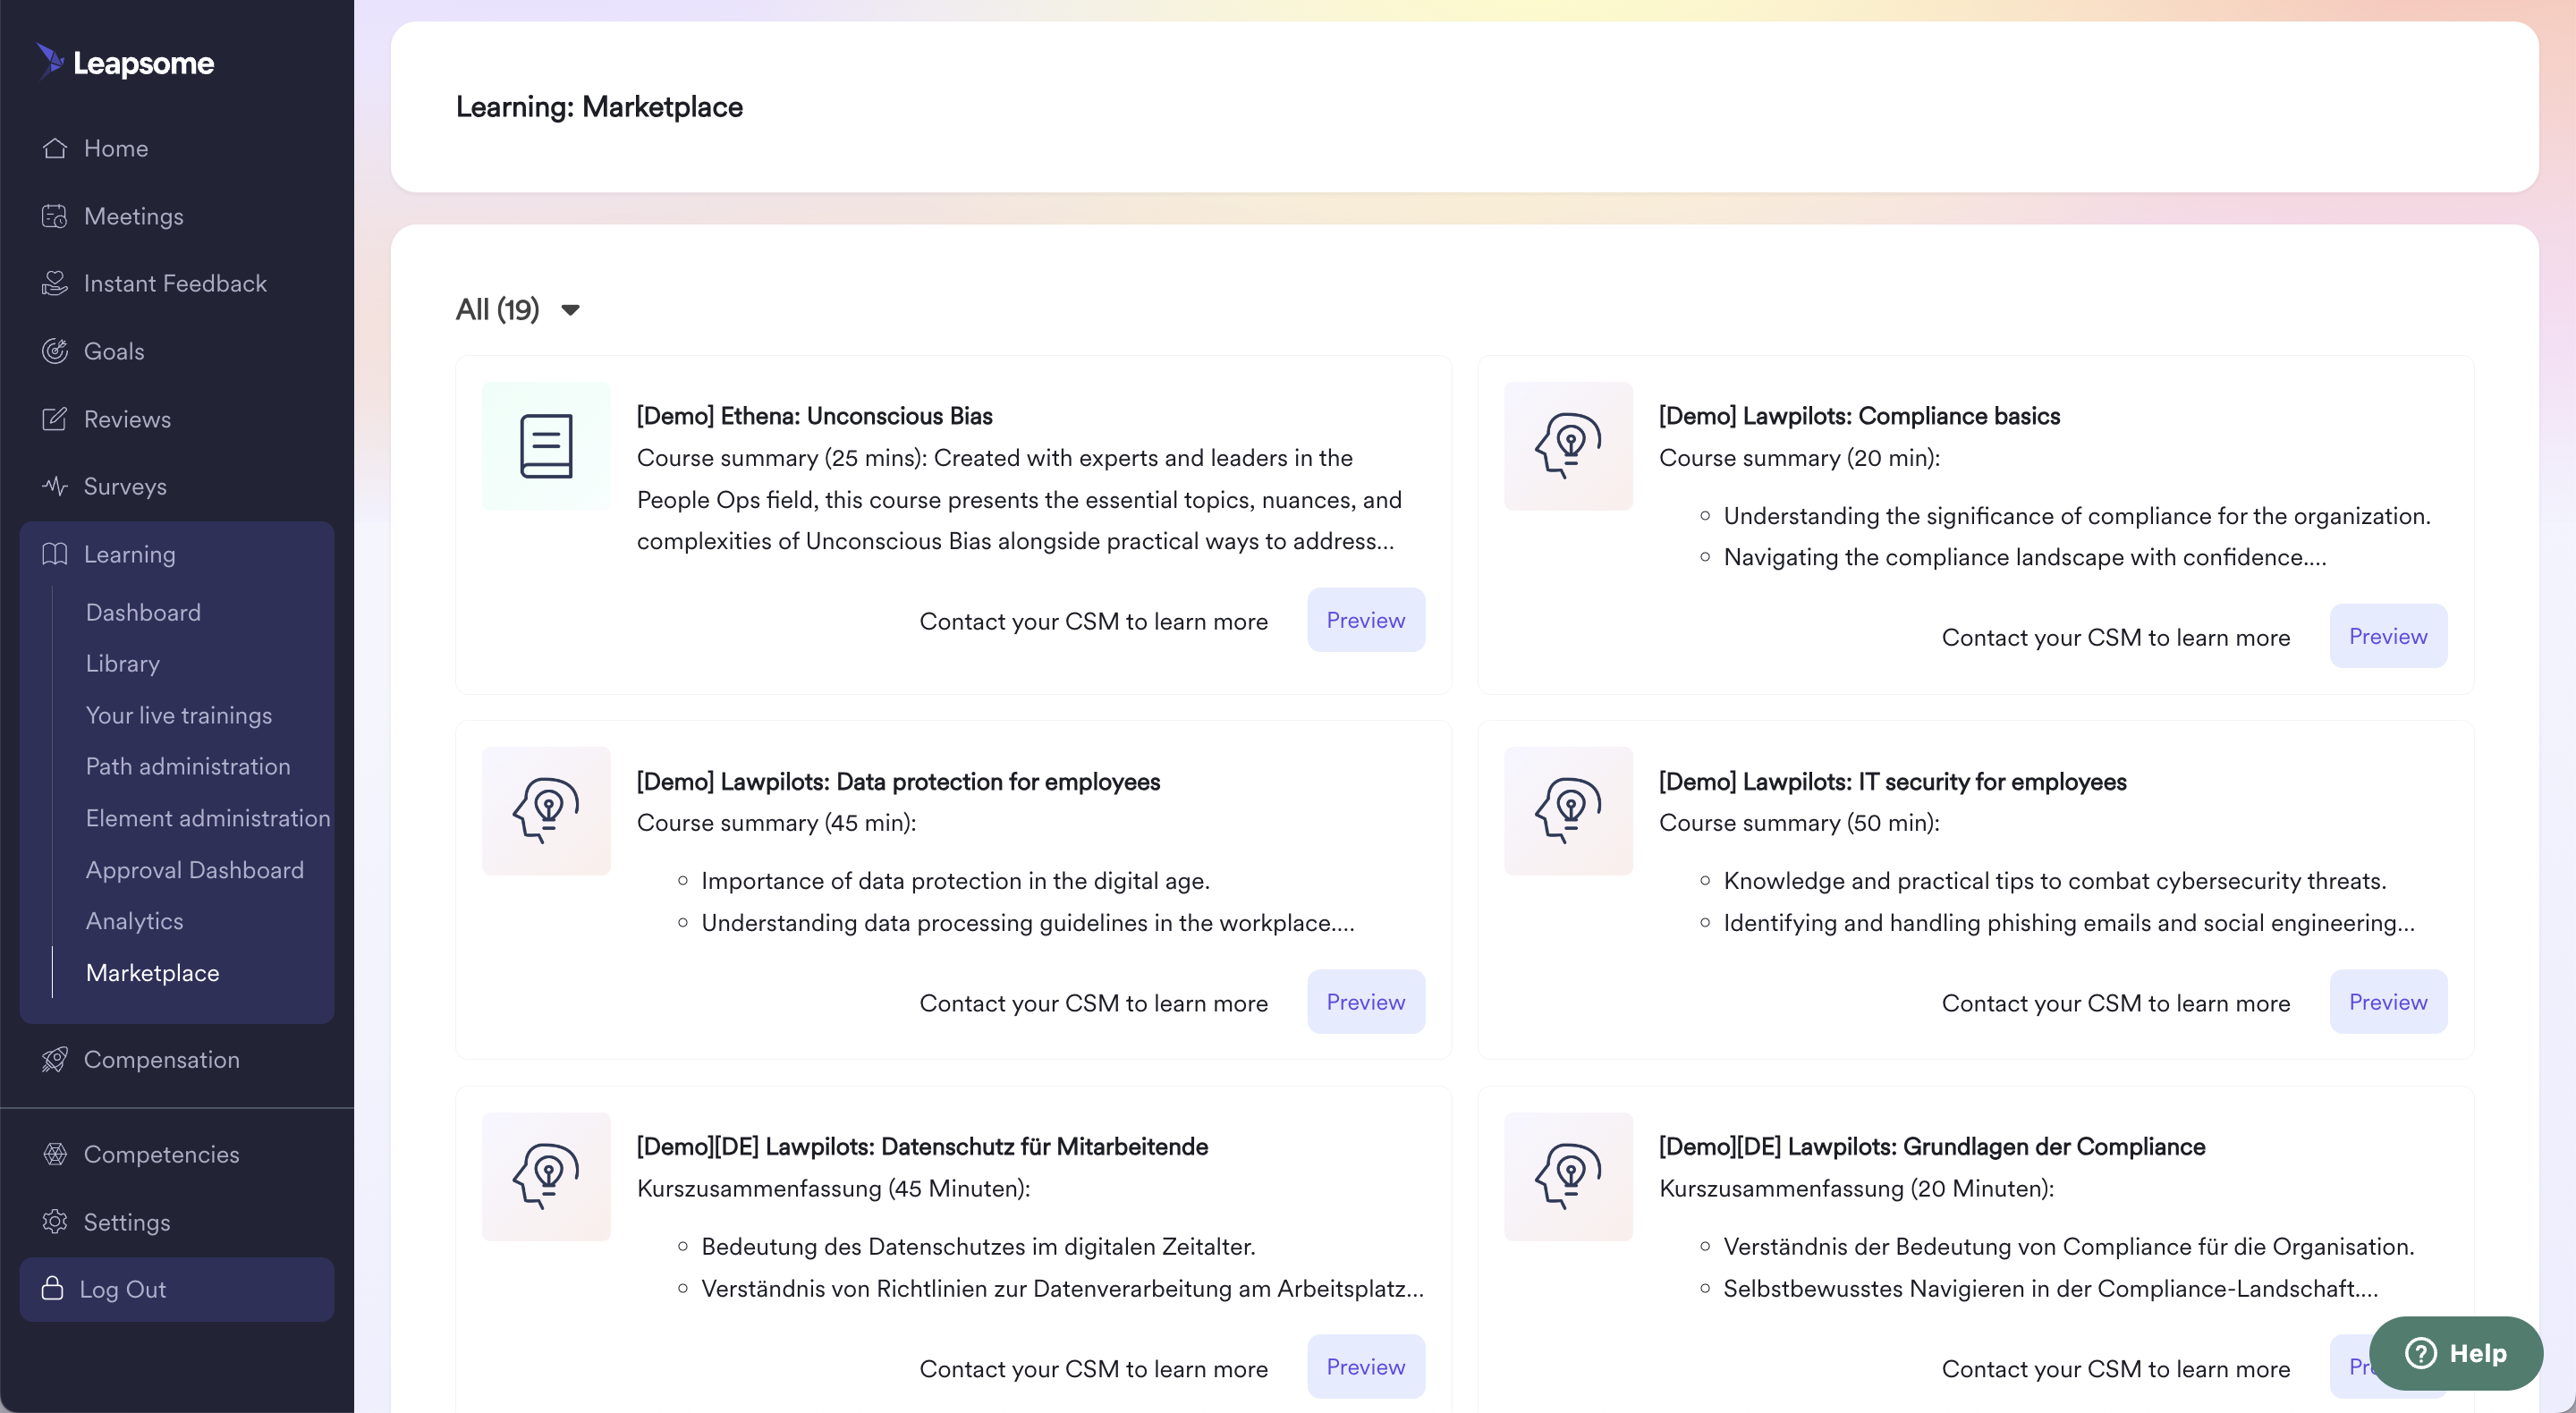Navigate to Goals
2576x1413 pixels.
click(x=114, y=351)
